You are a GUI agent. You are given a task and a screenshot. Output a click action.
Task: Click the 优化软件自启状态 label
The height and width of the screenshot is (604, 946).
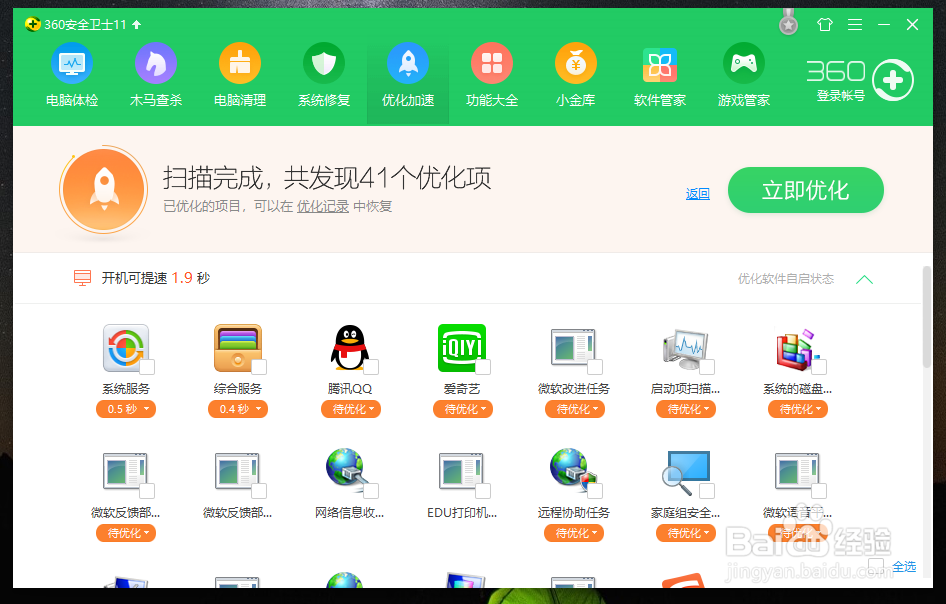click(x=786, y=279)
